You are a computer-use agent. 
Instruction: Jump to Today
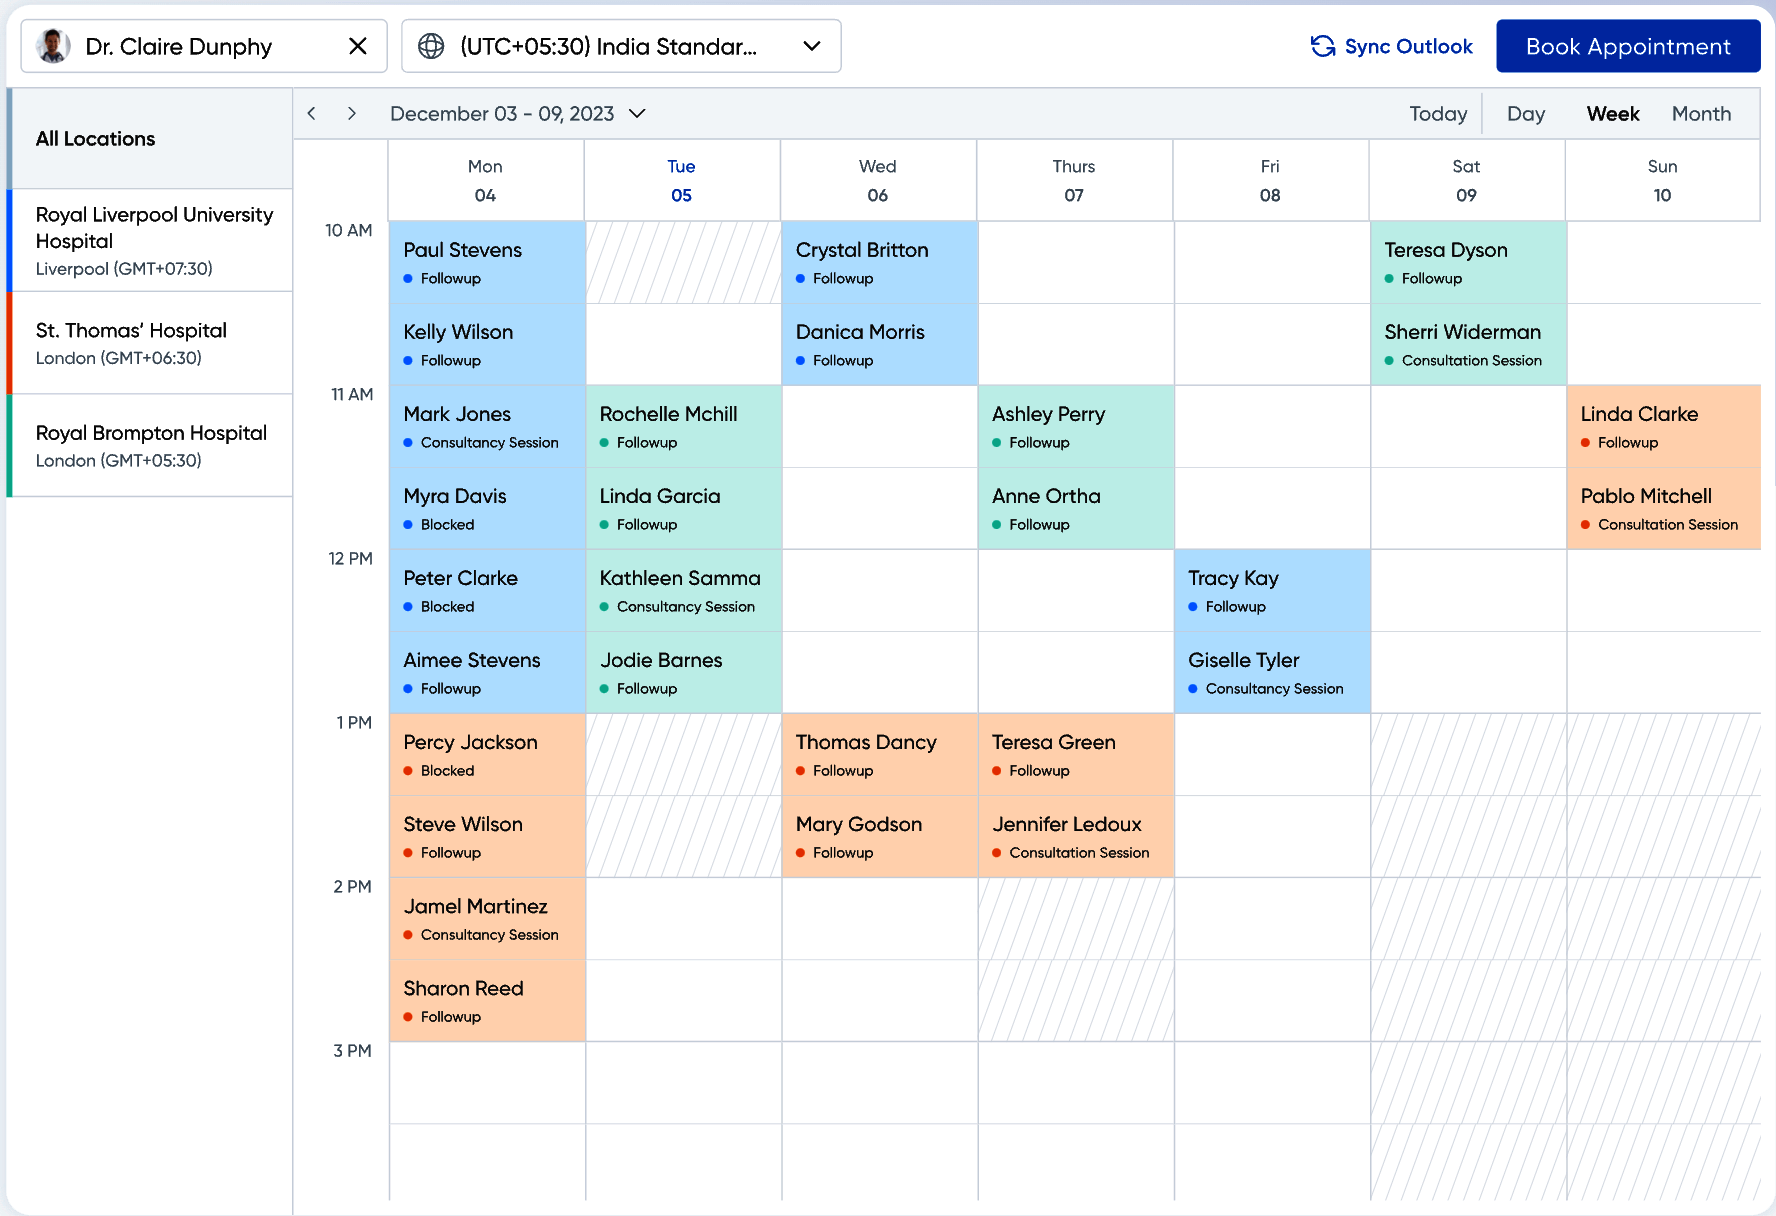pos(1437,114)
